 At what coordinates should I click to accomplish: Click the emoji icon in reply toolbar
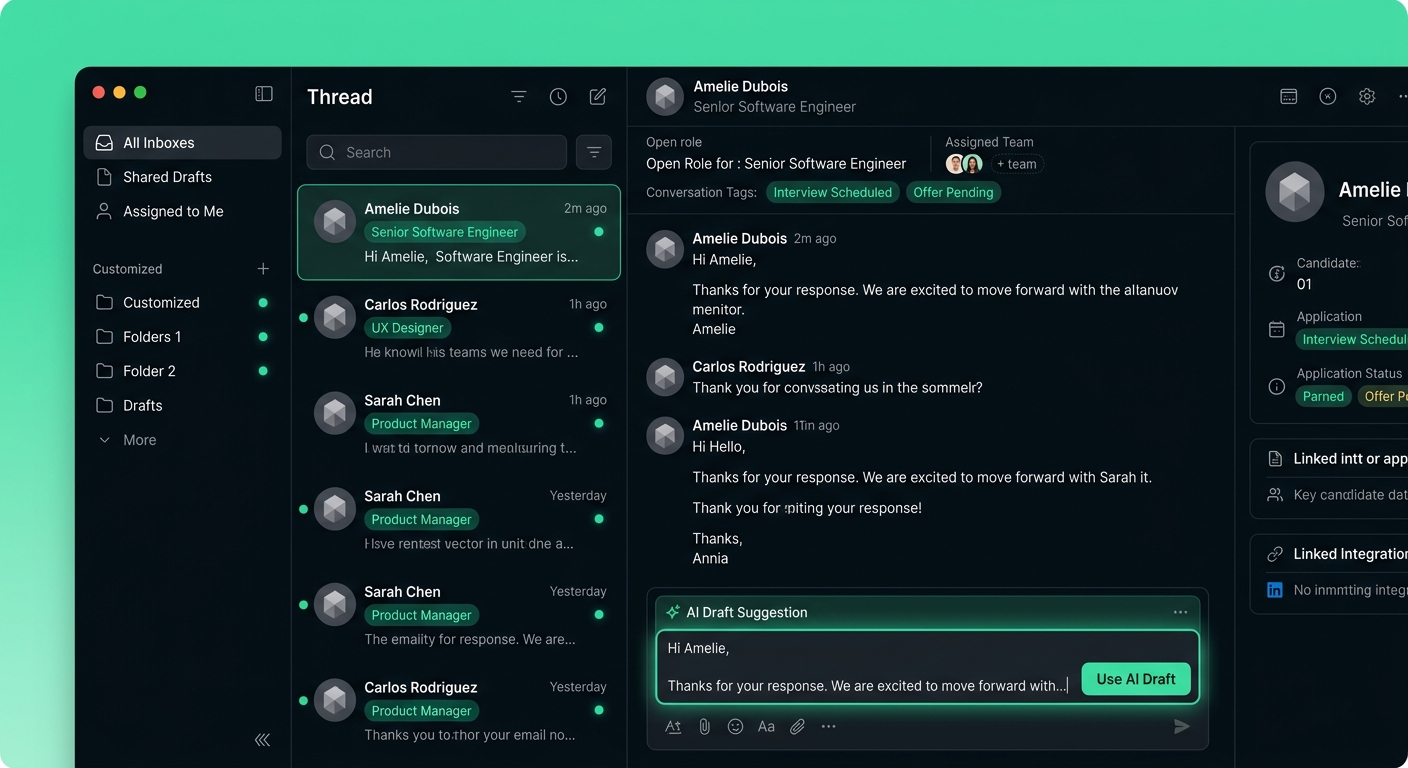735,727
